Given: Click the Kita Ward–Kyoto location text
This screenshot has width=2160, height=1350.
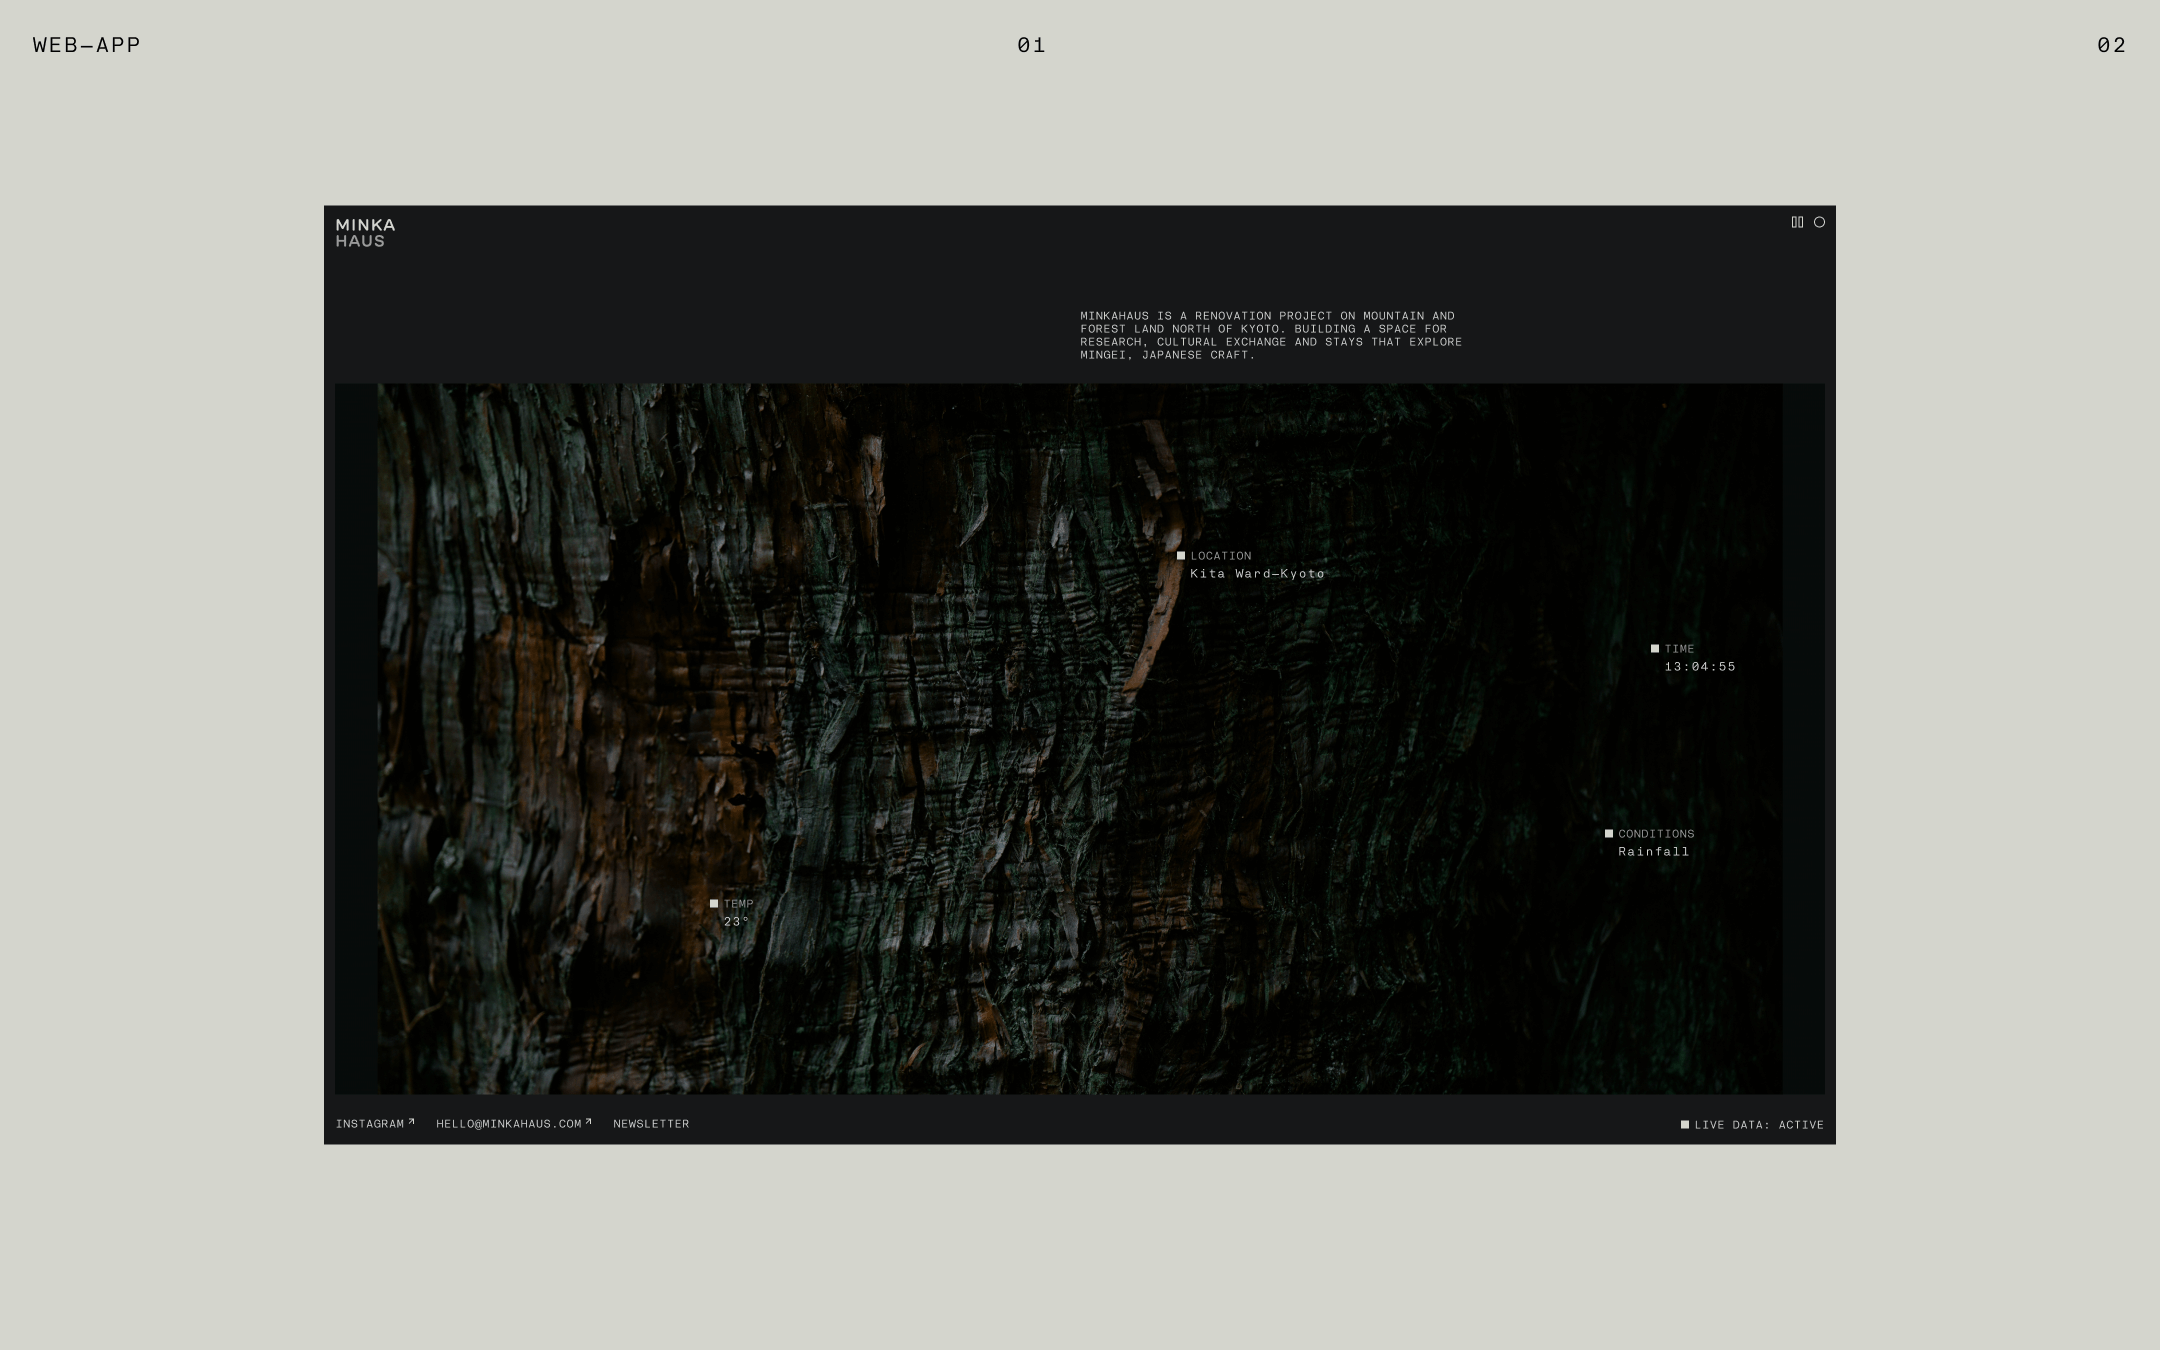Looking at the screenshot, I should [1257, 574].
